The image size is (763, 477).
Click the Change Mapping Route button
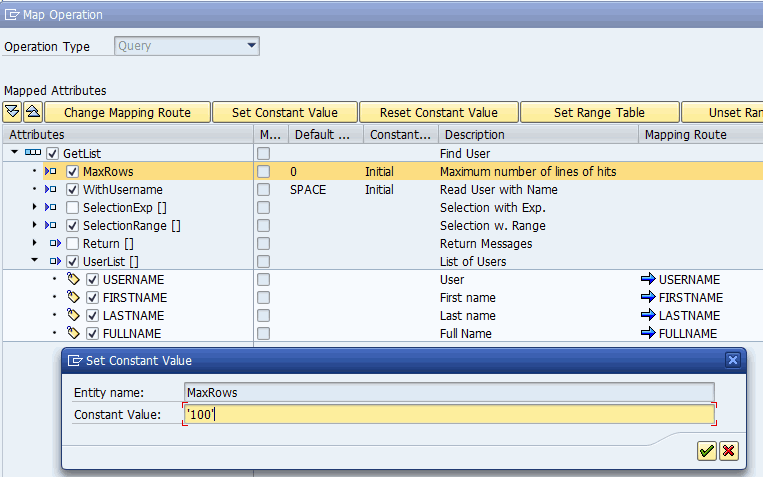127,112
